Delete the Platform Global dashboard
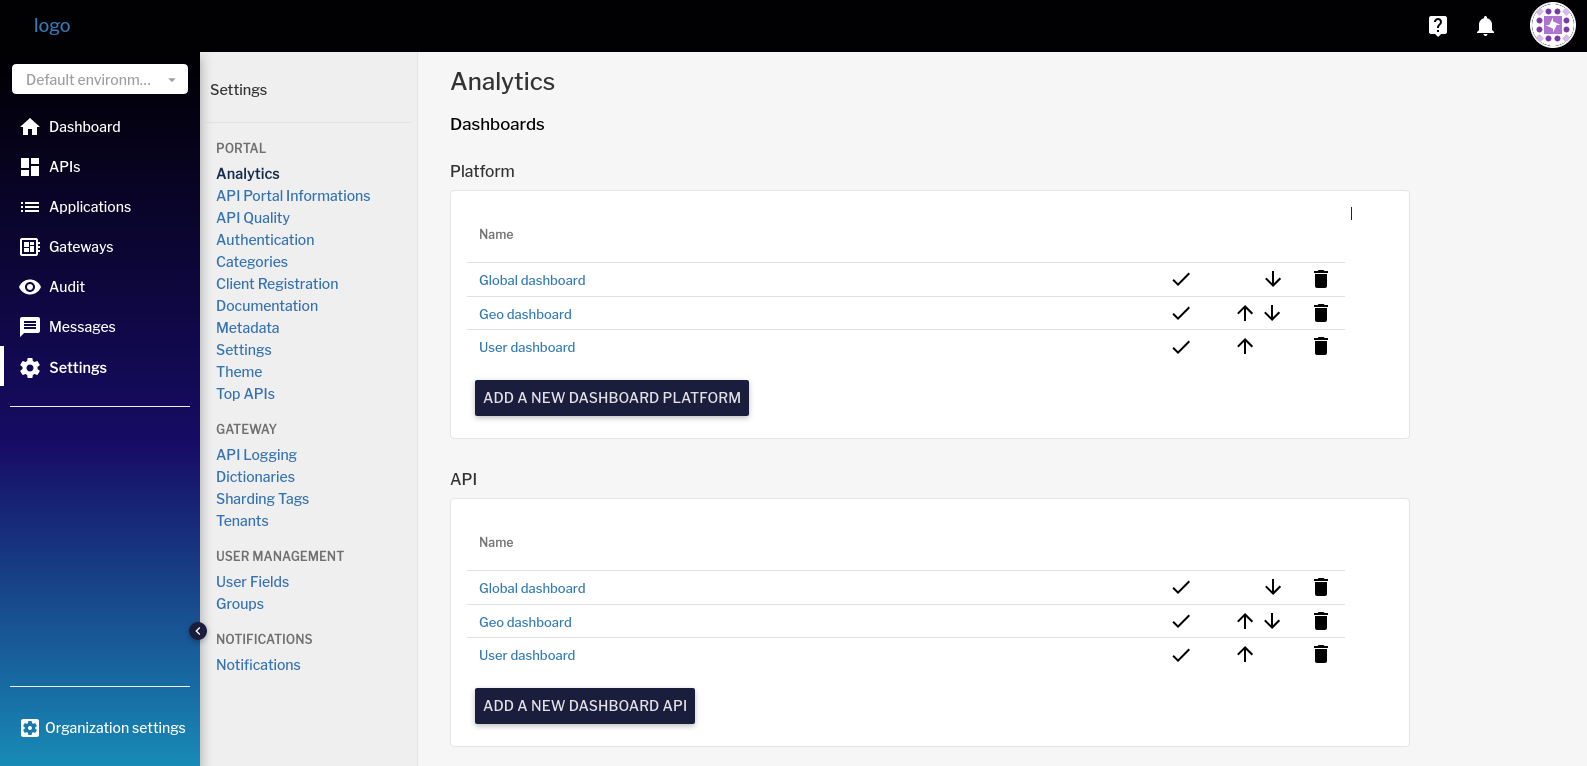This screenshot has width=1587, height=766. (x=1320, y=279)
